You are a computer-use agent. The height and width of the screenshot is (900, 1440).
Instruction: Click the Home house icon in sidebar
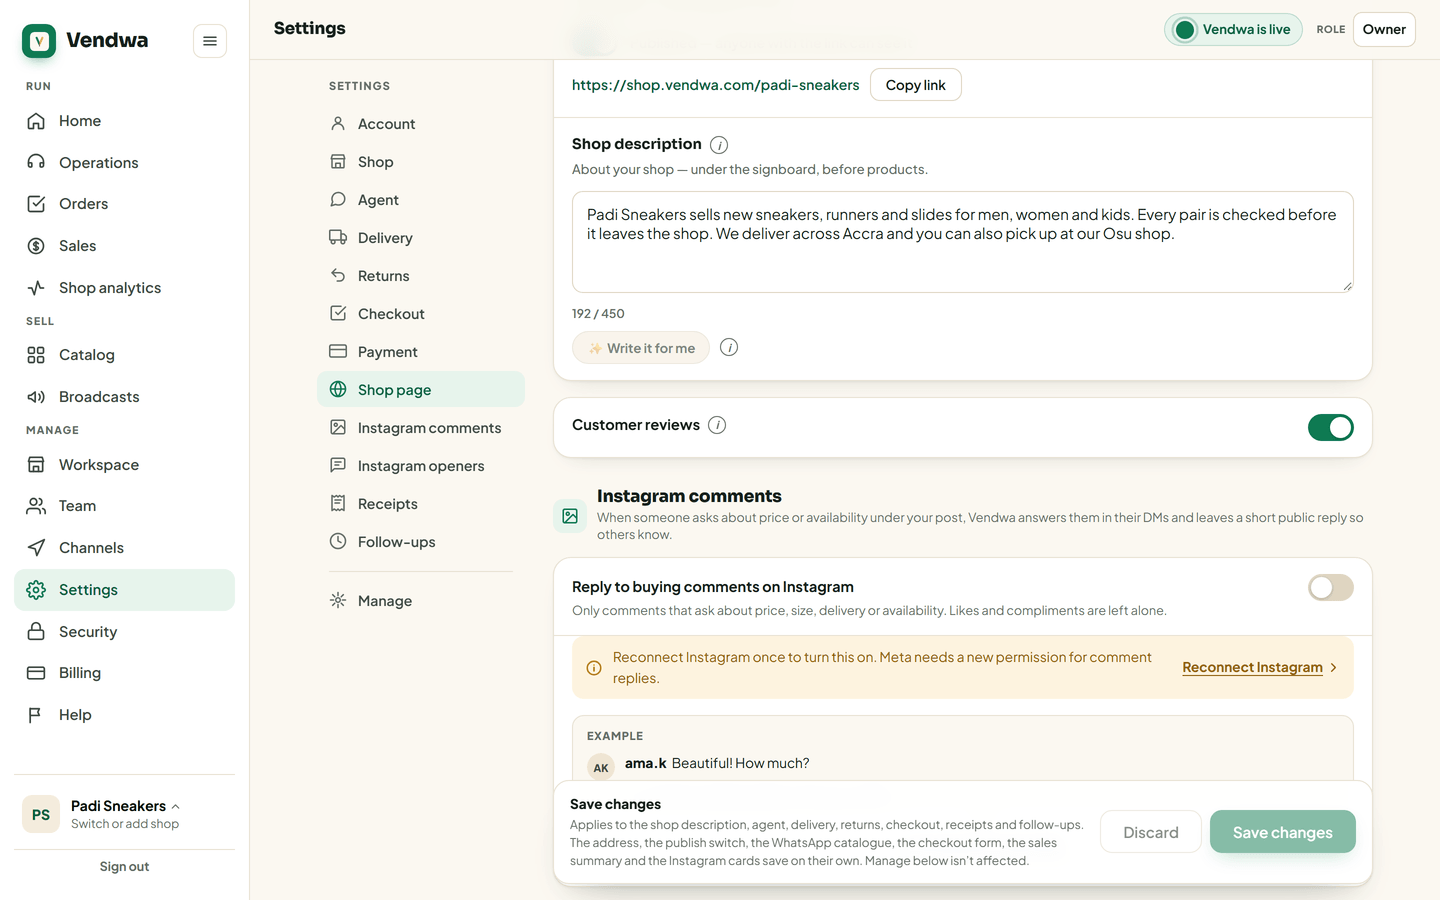point(36,121)
